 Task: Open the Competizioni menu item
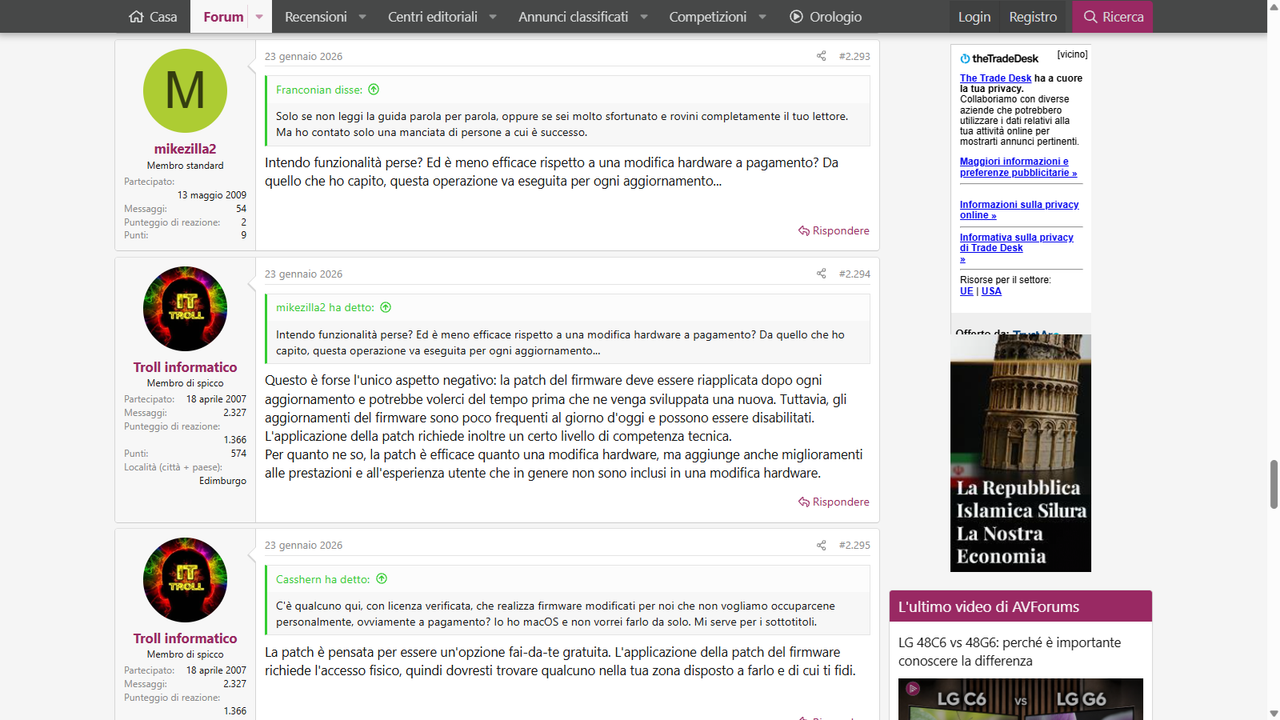[708, 17]
